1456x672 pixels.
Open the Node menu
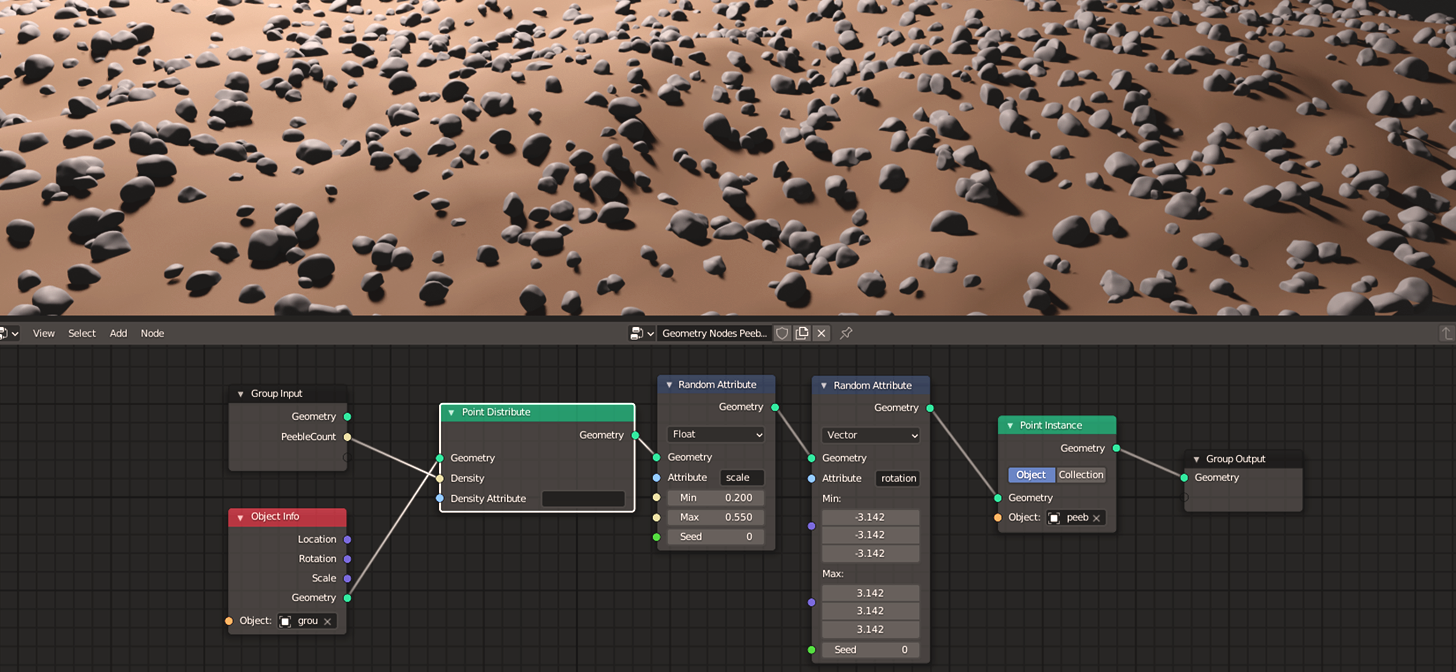(x=152, y=333)
